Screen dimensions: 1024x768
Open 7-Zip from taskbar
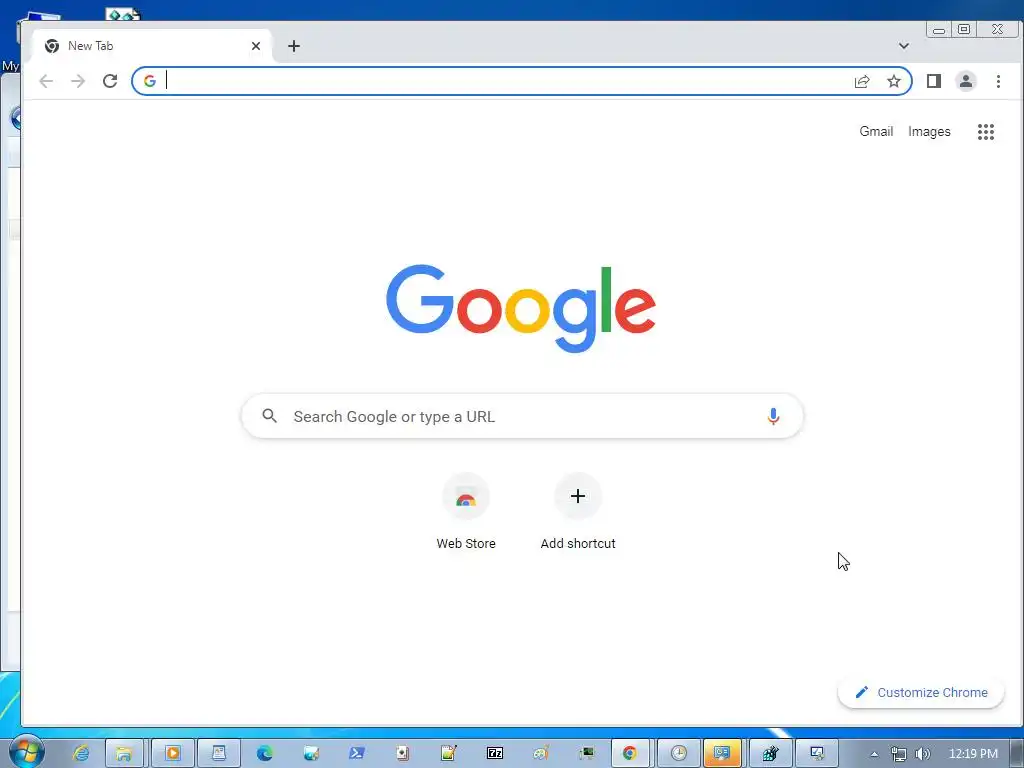tap(495, 754)
